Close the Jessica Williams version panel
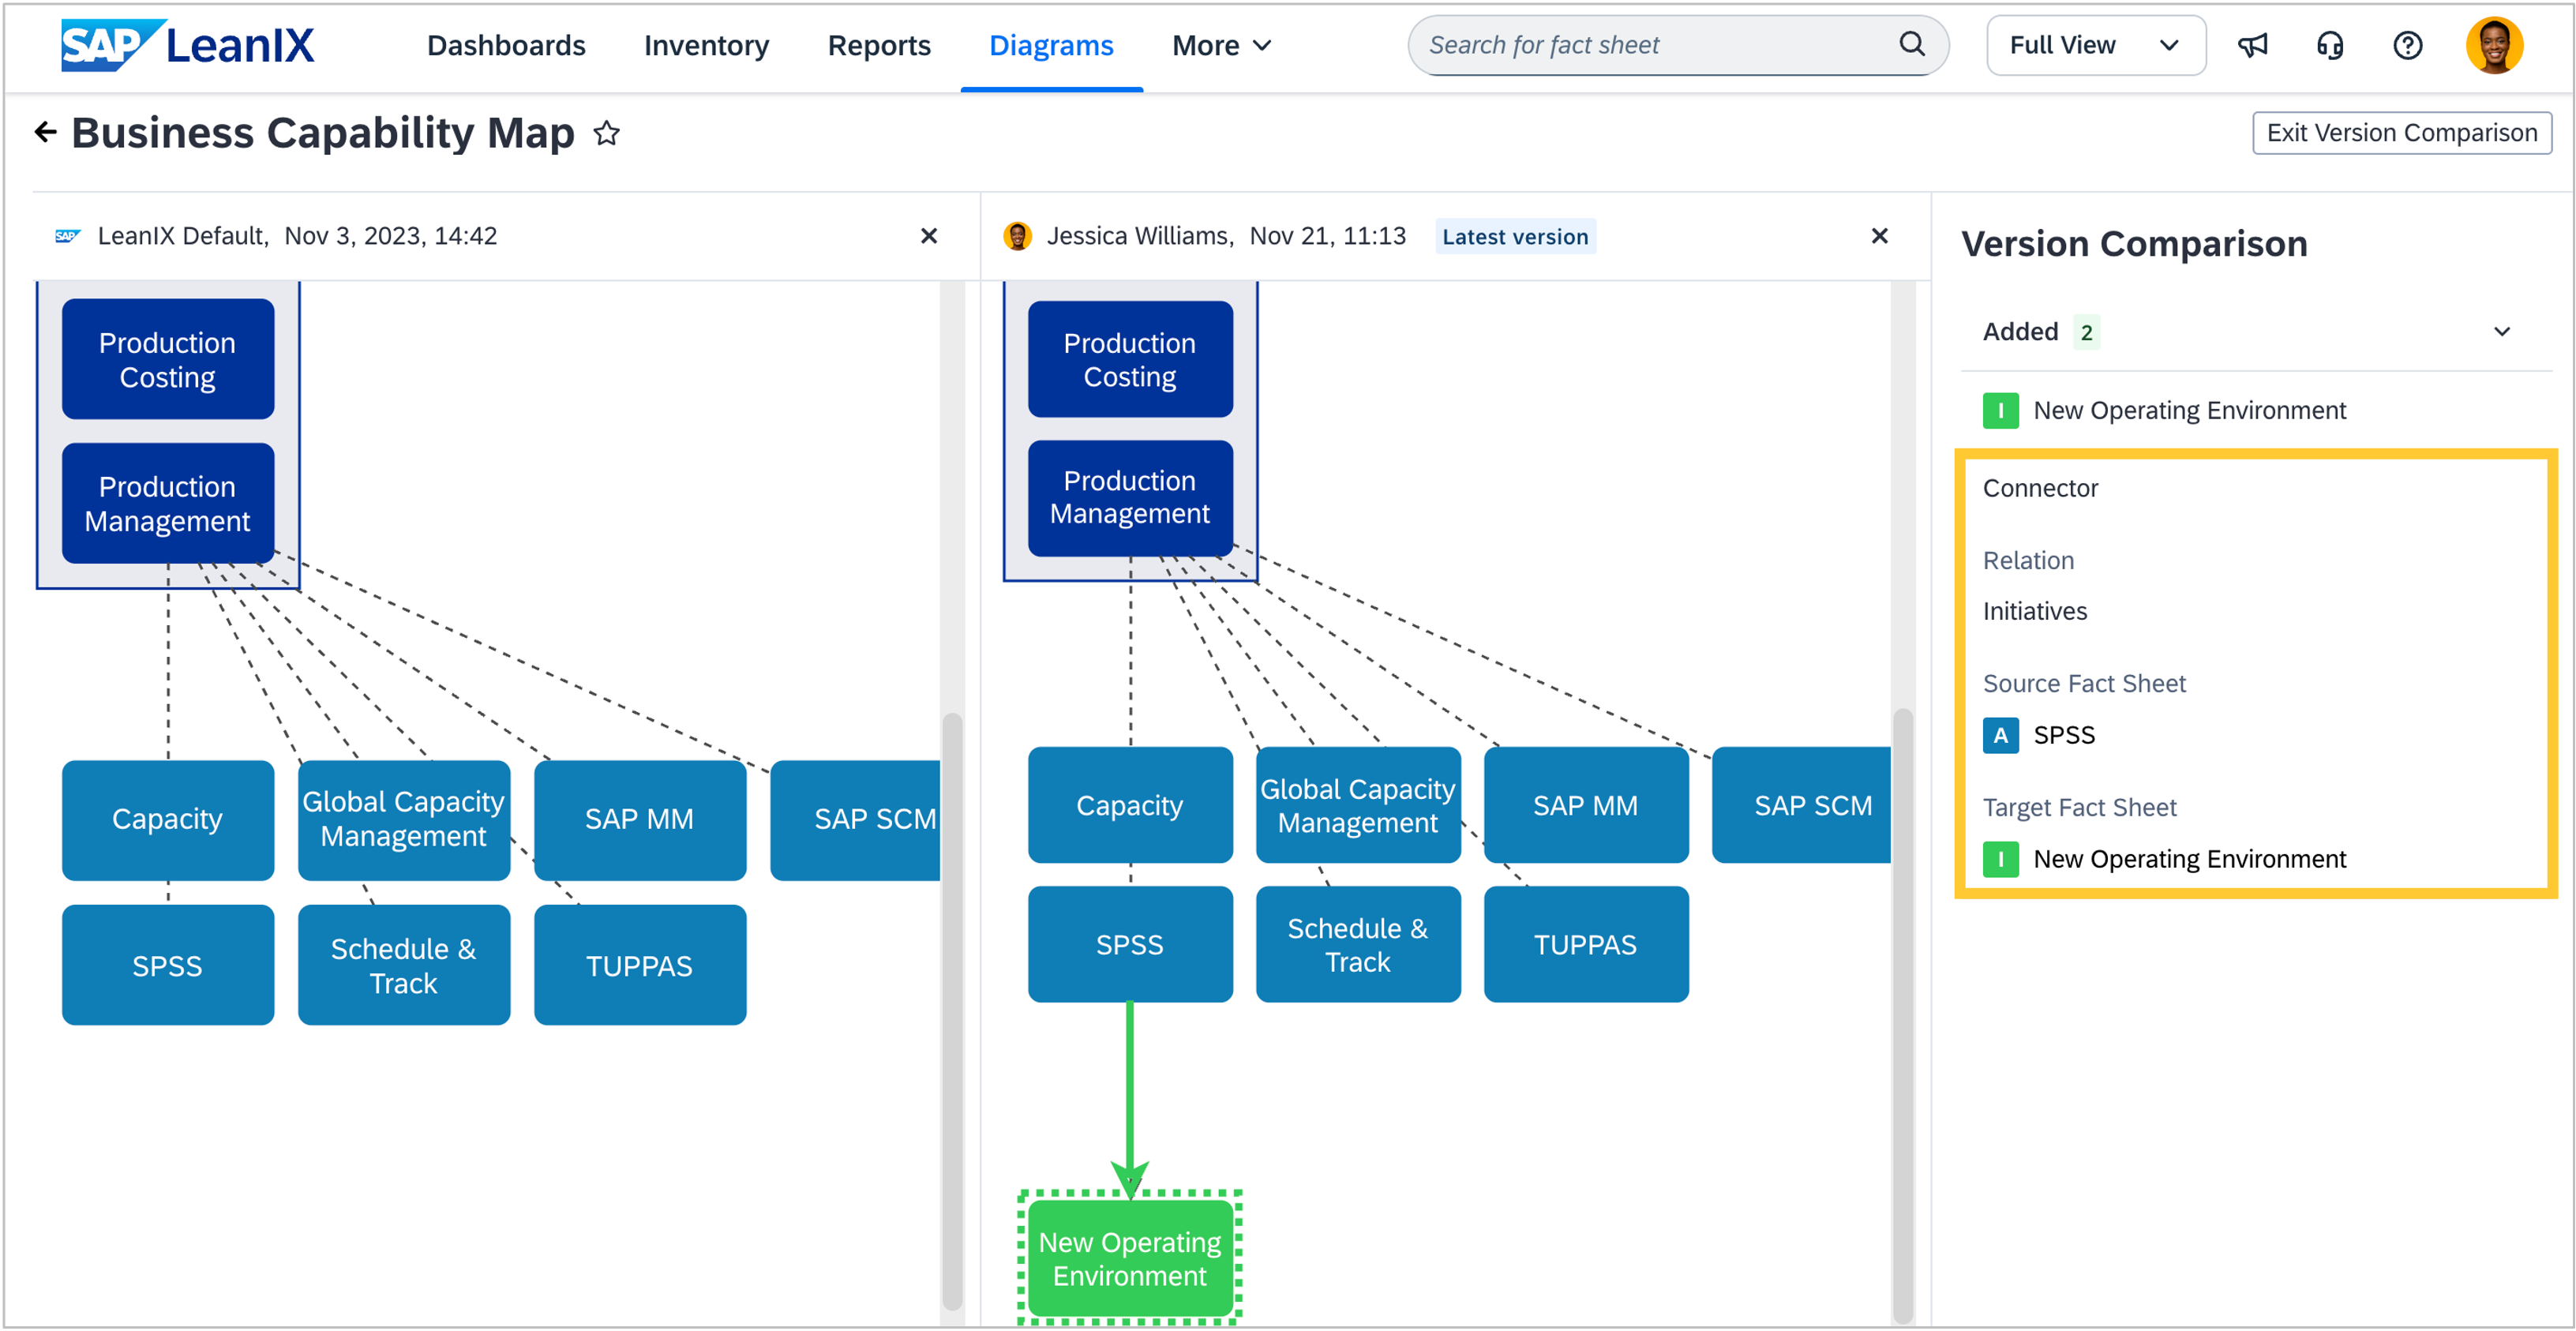The height and width of the screenshot is (1331, 2576). pyautogui.click(x=1879, y=236)
